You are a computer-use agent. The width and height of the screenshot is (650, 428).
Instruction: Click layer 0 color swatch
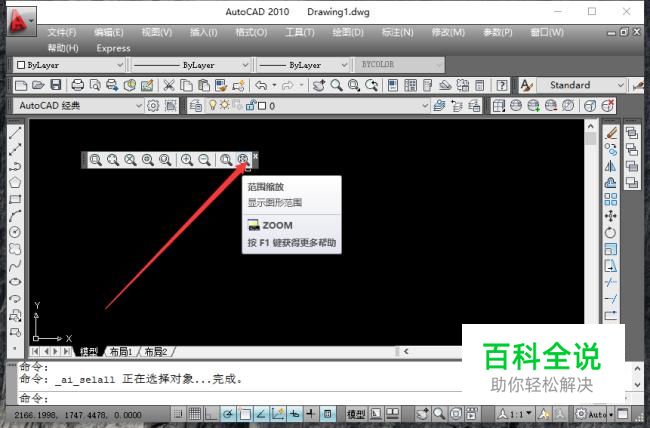tap(262, 106)
